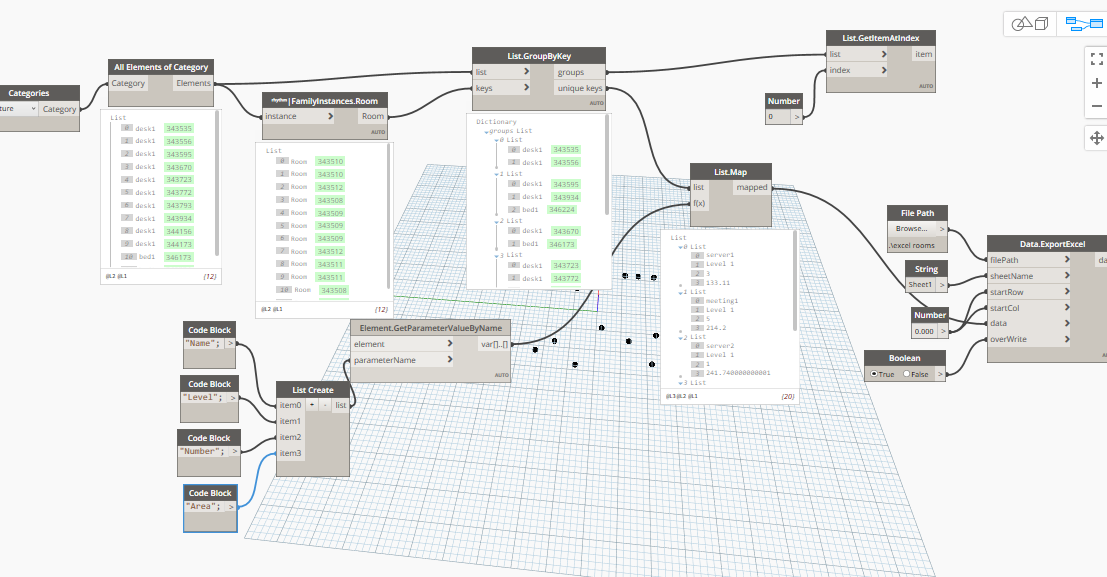
Task: Click the Sheet1 text field in the String node
Action: click(921, 285)
